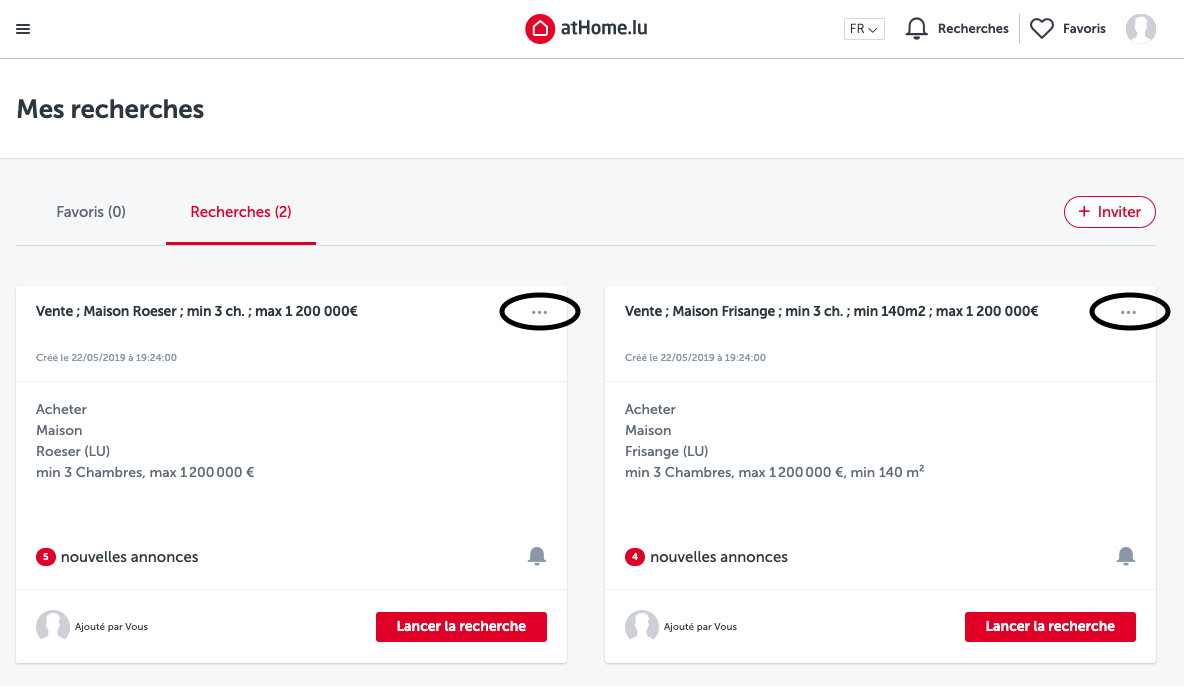Toggle alert bell on Roeser search card
This screenshot has width=1184, height=686.
537,556
